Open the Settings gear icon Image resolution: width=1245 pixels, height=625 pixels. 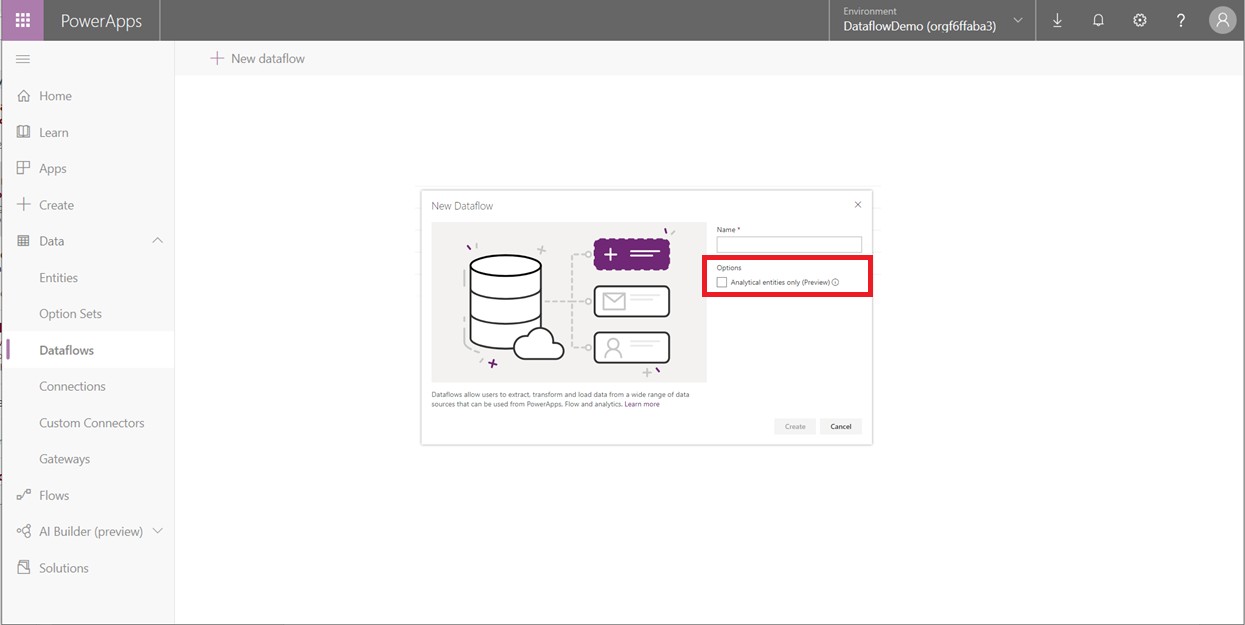pyautogui.click(x=1139, y=20)
